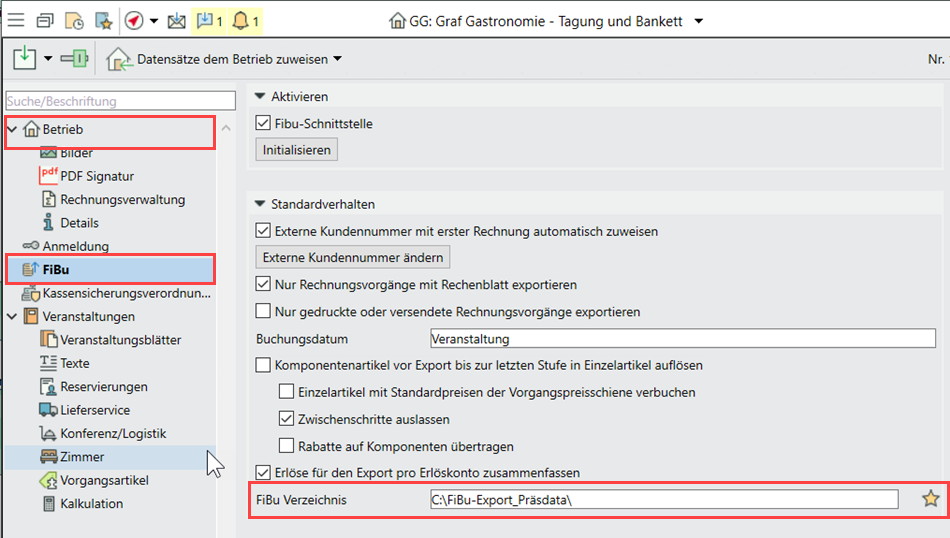
Task: Open the recent documents clock icon
Action: pyautogui.click(x=74, y=20)
